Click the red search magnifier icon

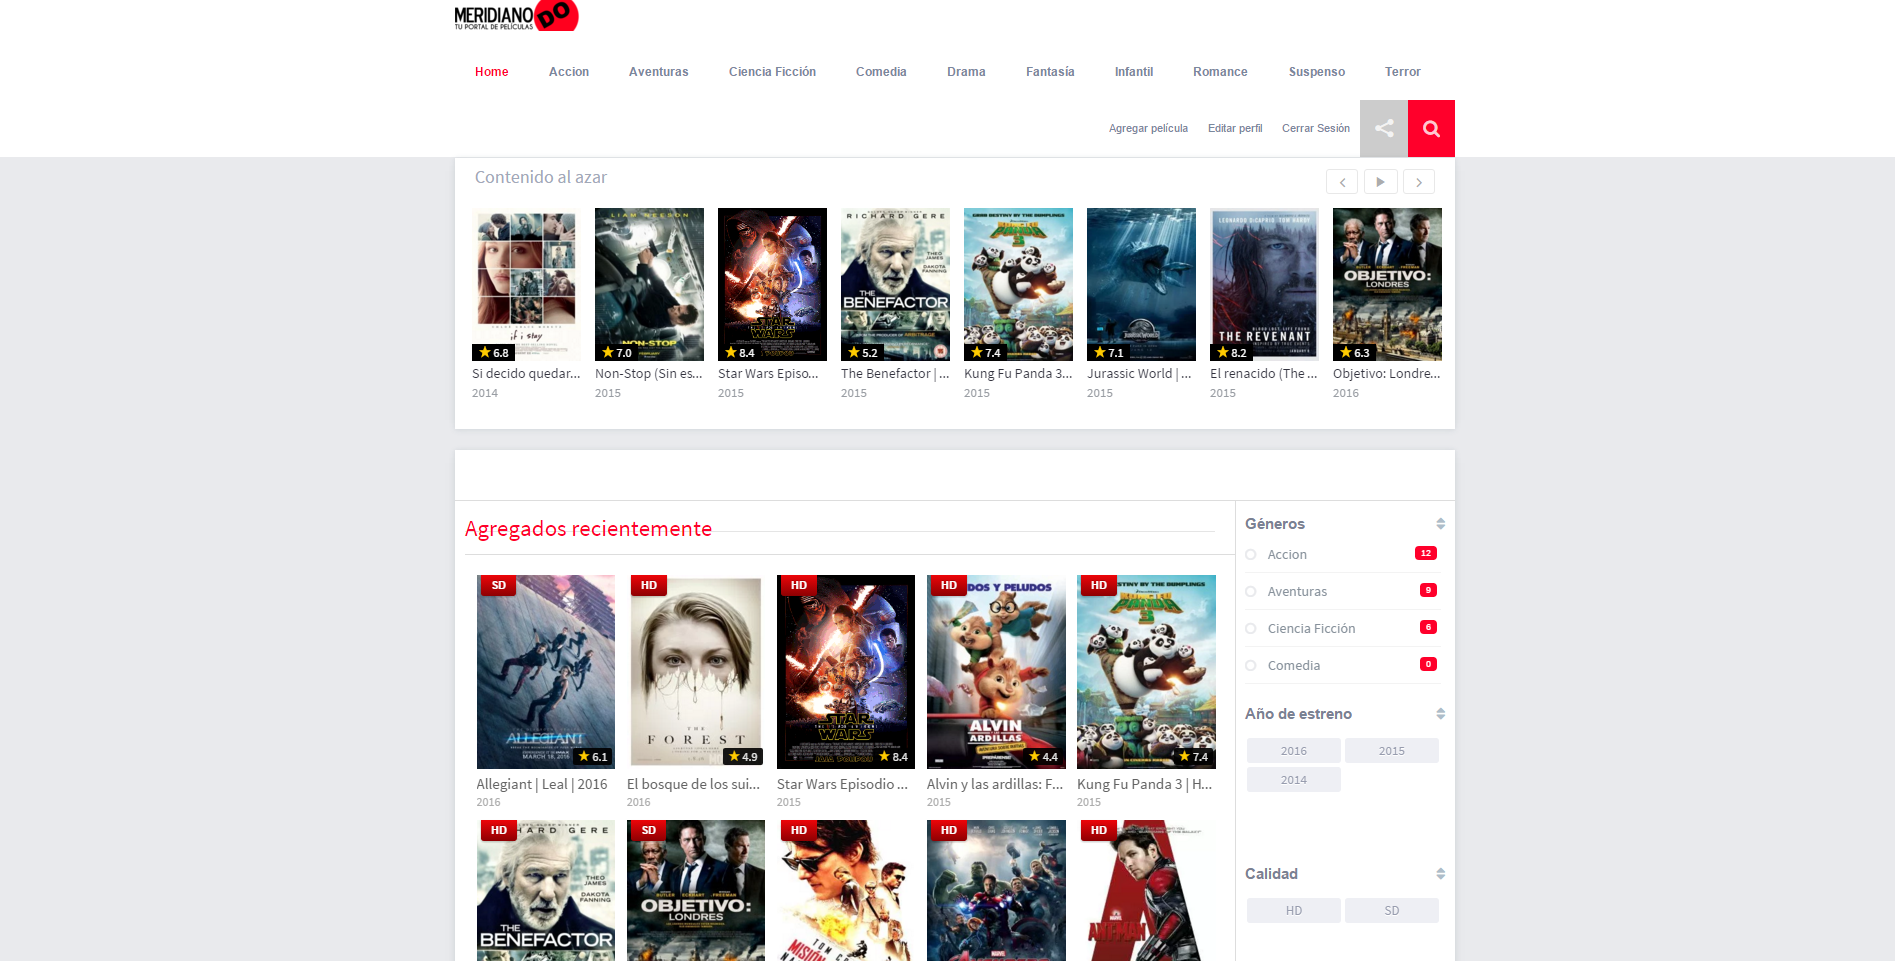pos(1431,128)
